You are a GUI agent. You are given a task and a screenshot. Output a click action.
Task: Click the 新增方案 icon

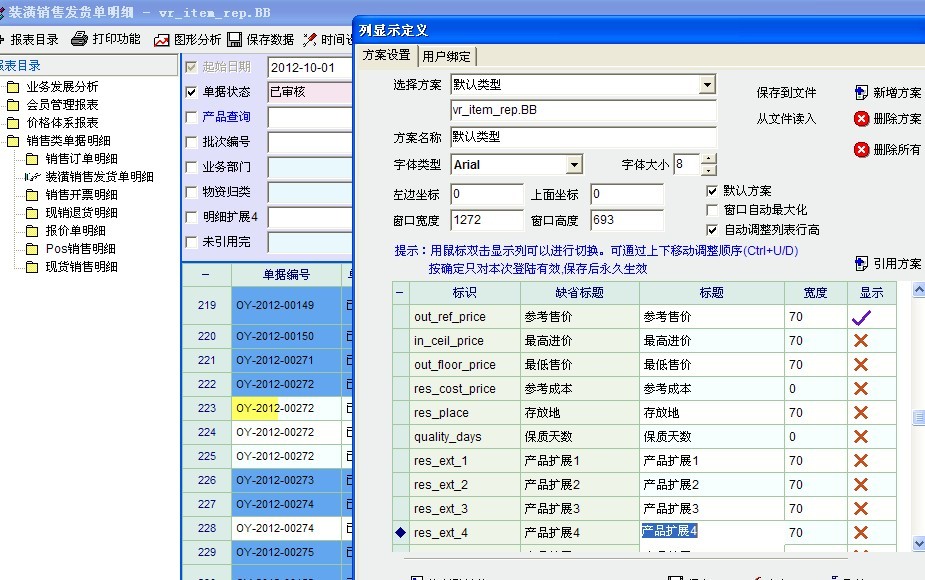861,93
